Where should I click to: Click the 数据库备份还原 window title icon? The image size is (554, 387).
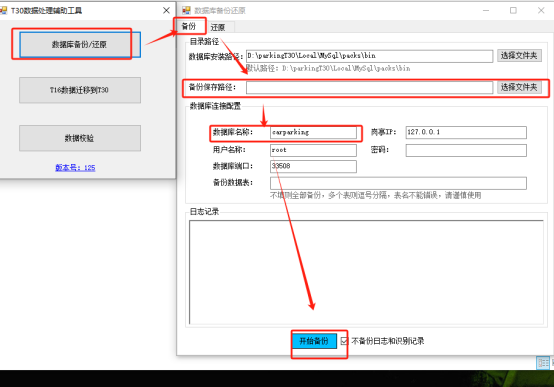[186, 11]
